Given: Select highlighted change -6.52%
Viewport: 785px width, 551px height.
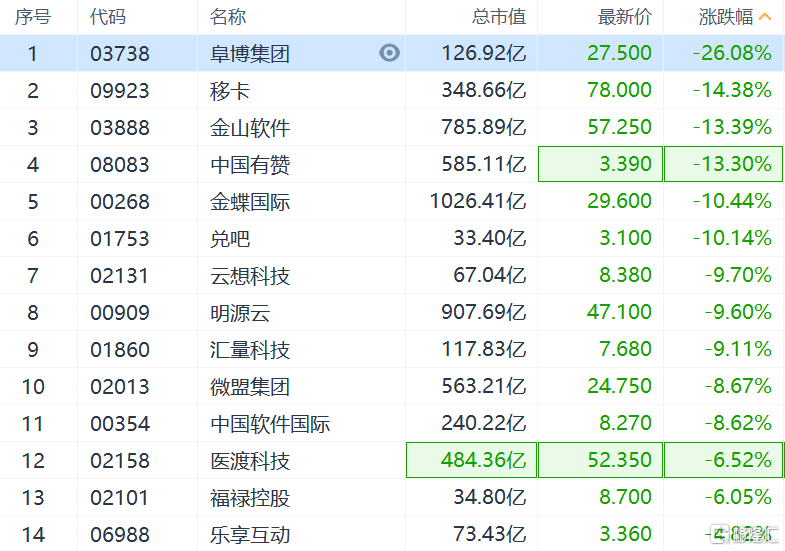Looking at the screenshot, I should pos(723,460).
